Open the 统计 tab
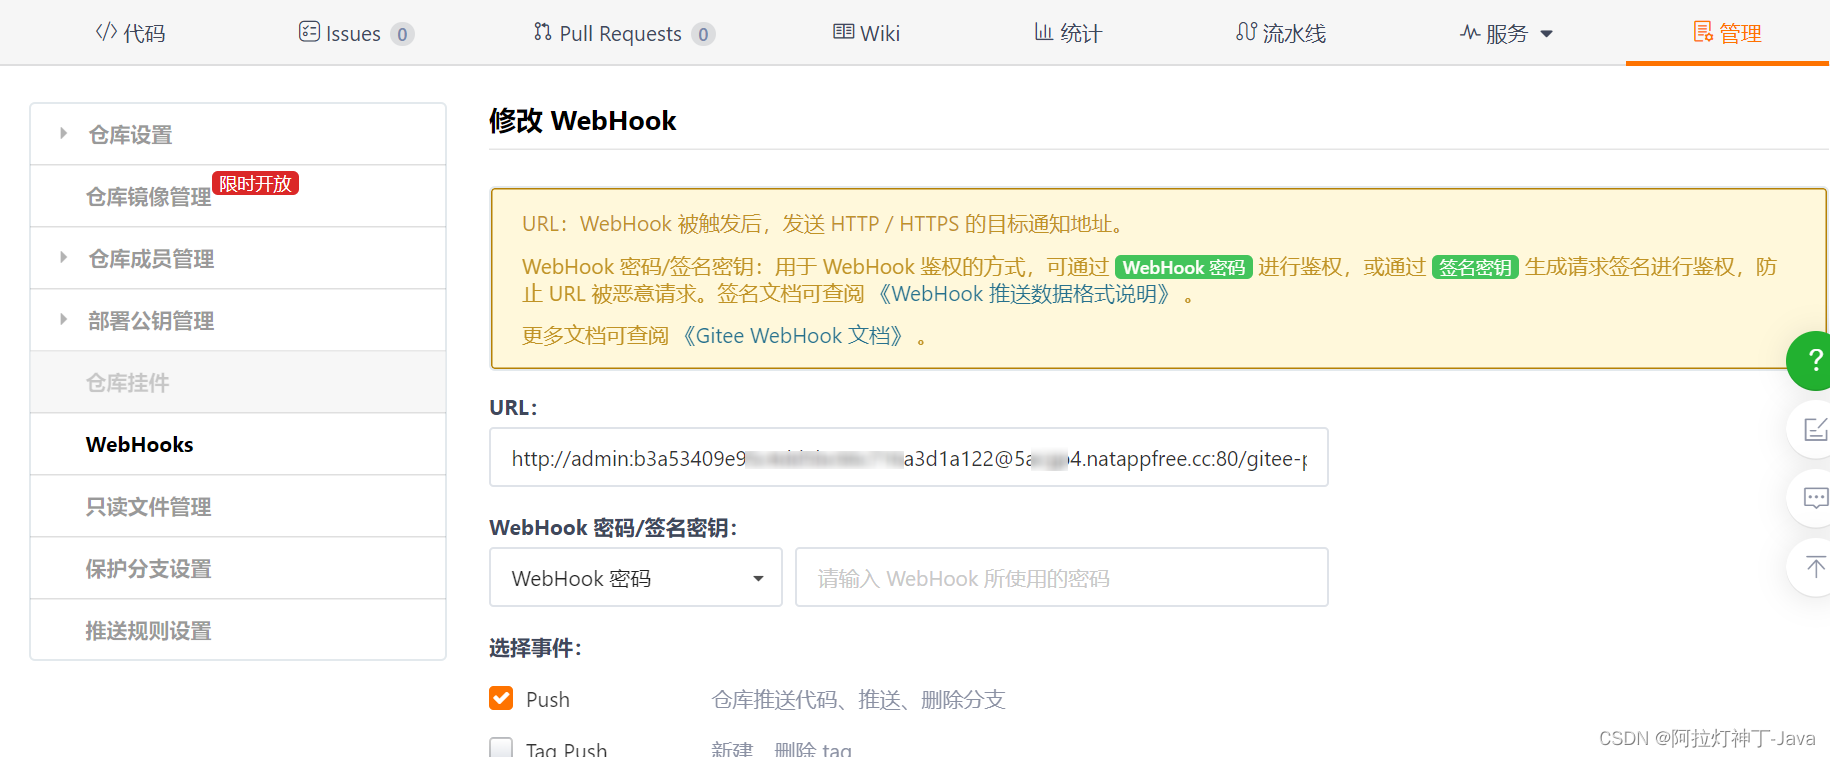Image resolution: width=1830 pixels, height=757 pixels. coord(1068,33)
